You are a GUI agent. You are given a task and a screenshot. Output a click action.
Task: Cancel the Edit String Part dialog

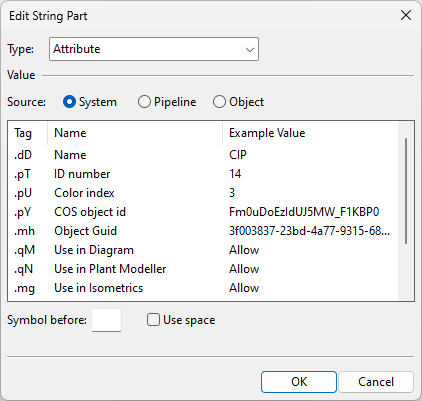376,382
